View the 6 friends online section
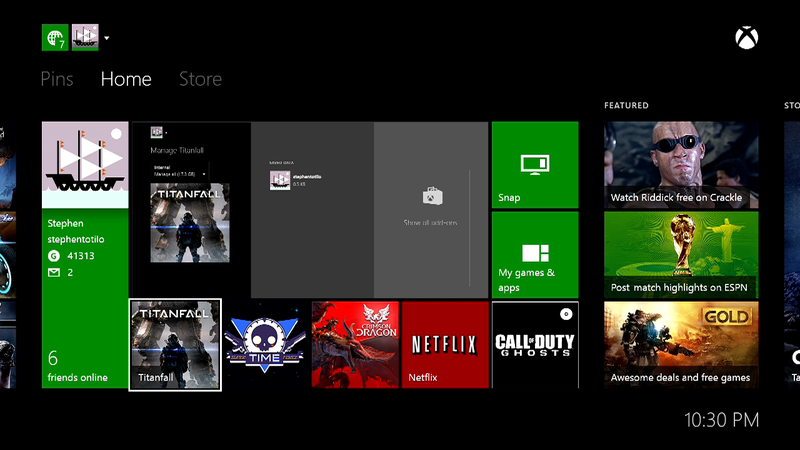Viewport: 800px width, 450px height. (78, 367)
